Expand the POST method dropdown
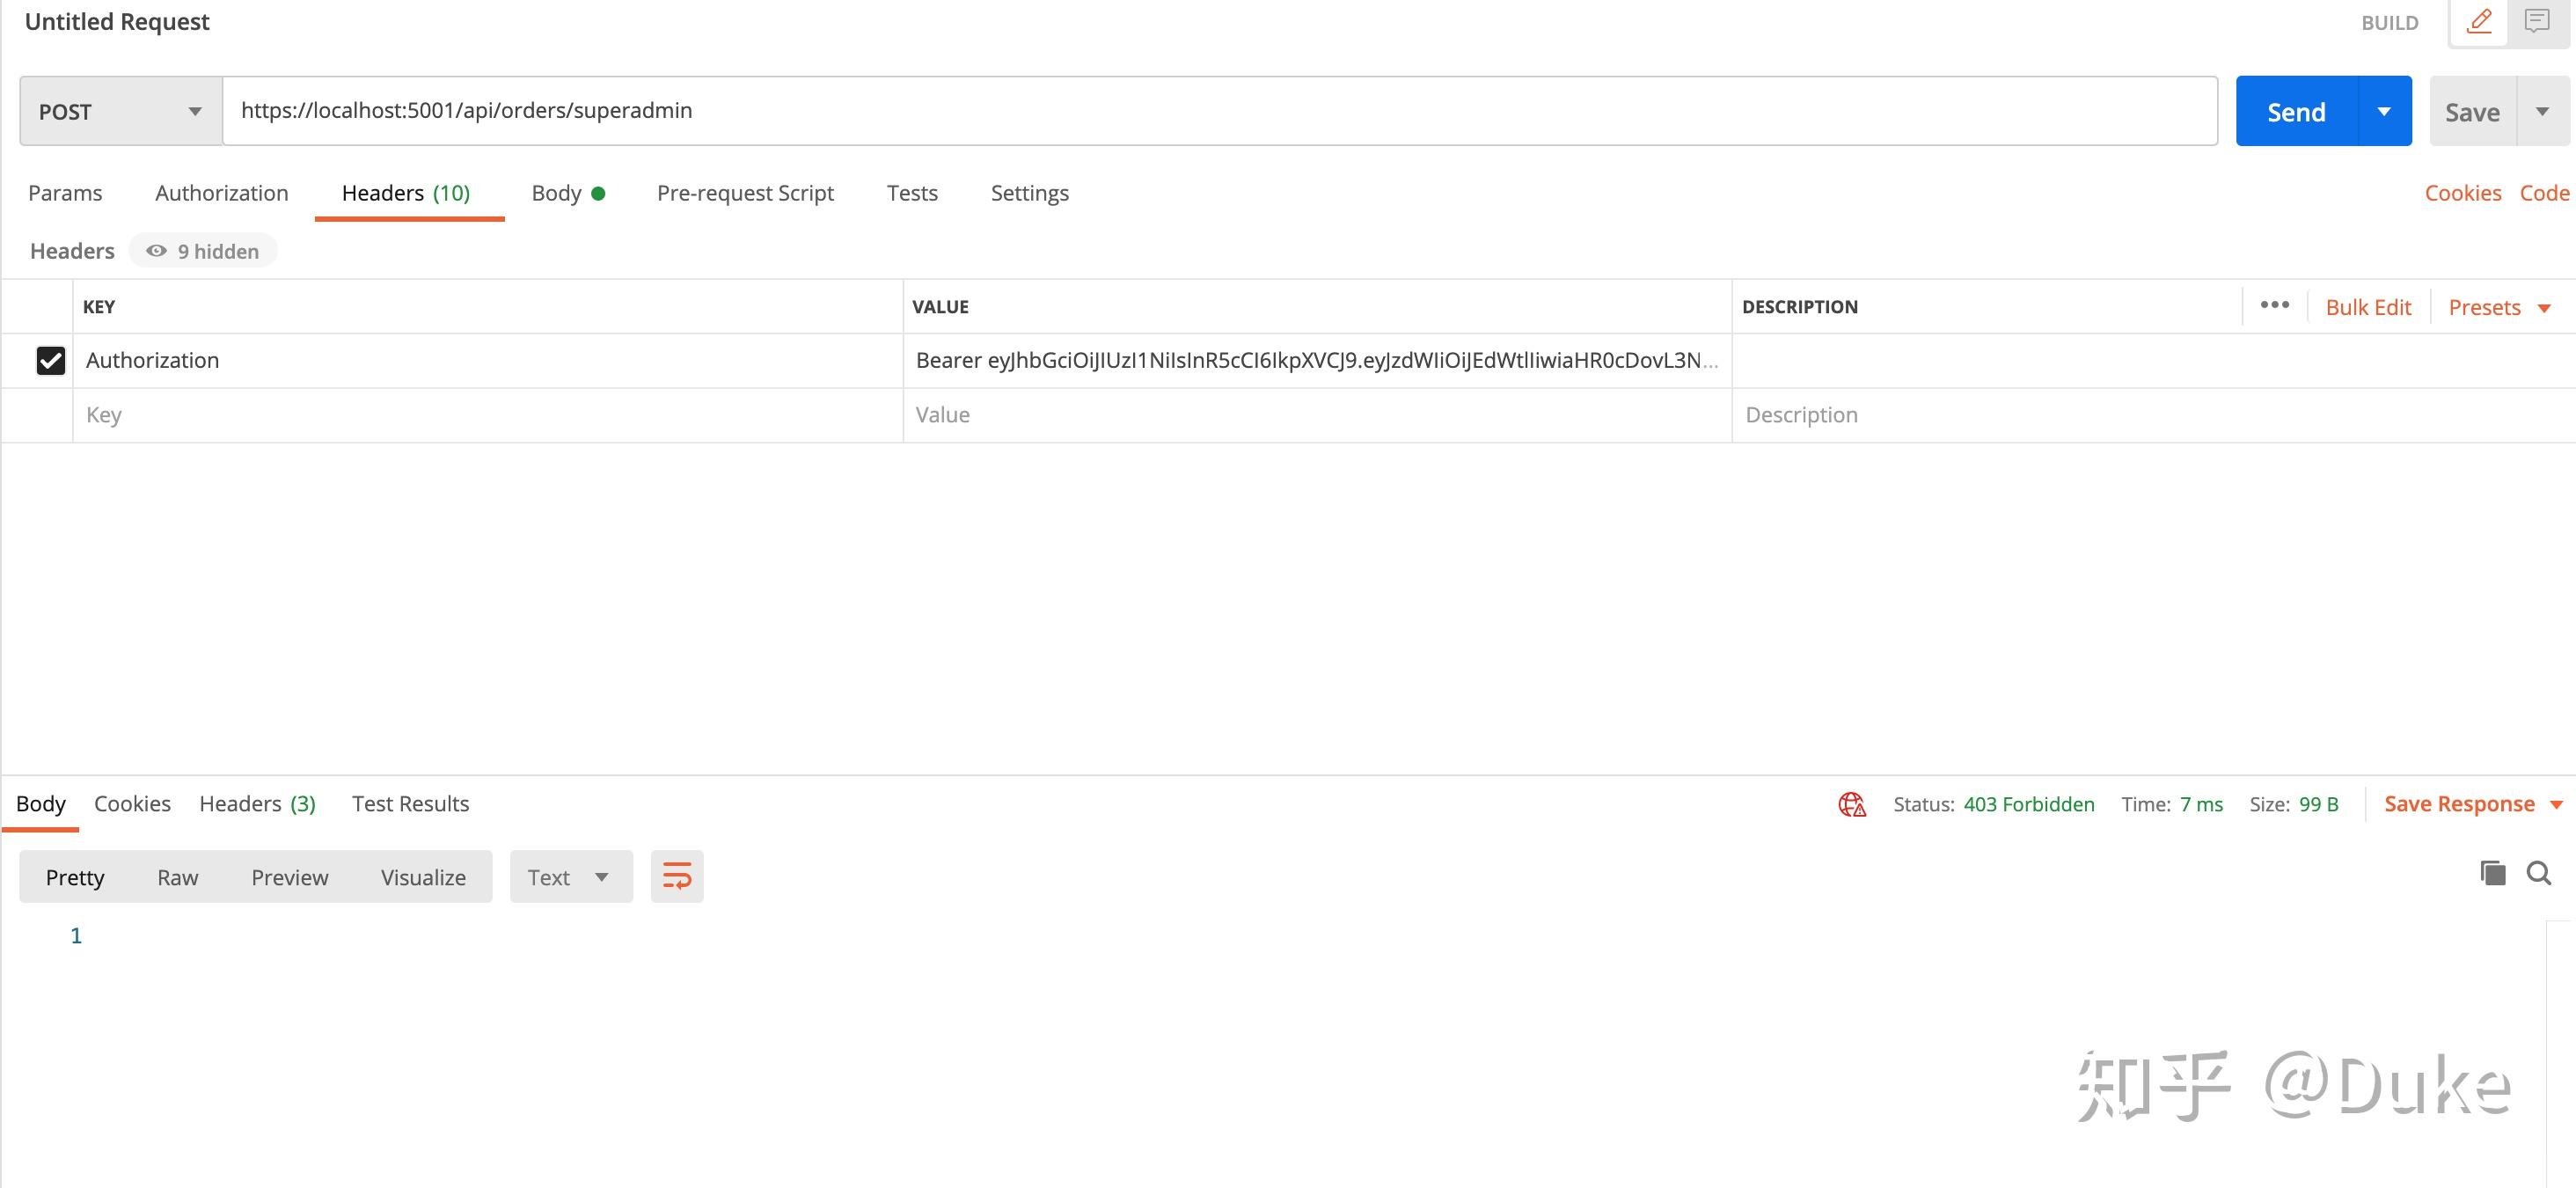 pyautogui.click(x=121, y=111)
